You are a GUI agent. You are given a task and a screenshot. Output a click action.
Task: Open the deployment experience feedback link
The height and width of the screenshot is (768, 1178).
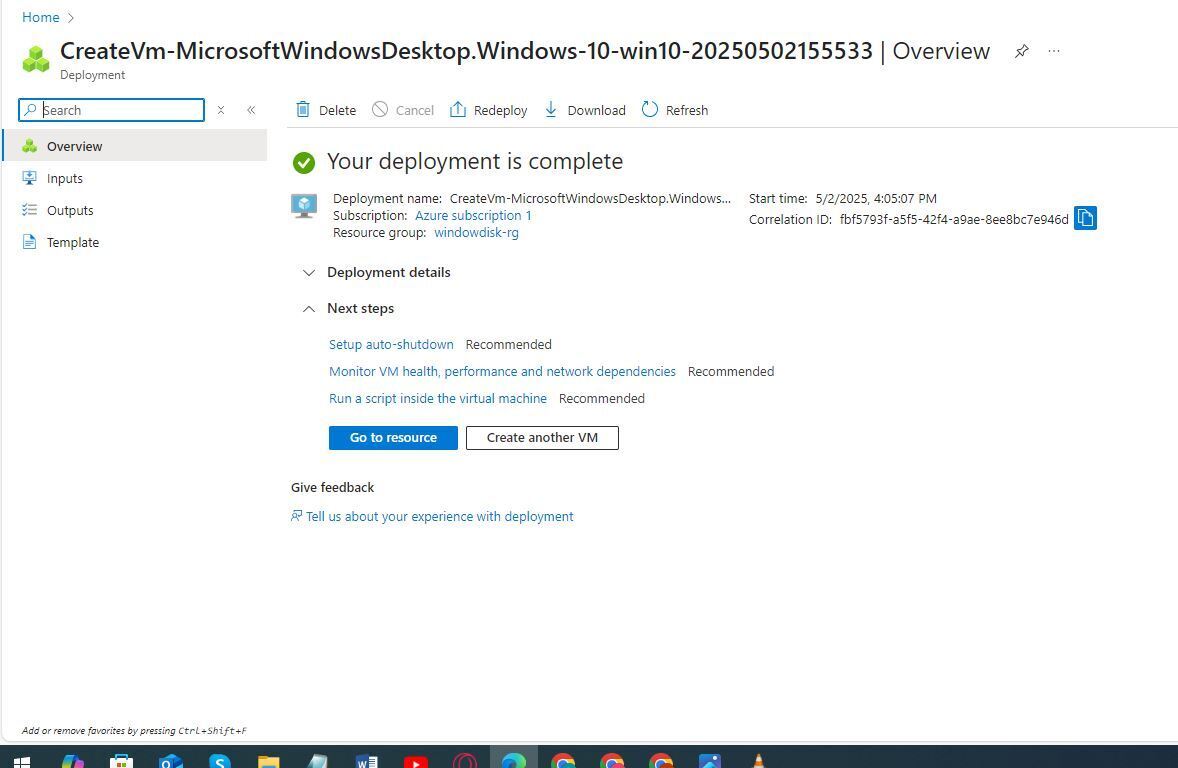(433, 516)
